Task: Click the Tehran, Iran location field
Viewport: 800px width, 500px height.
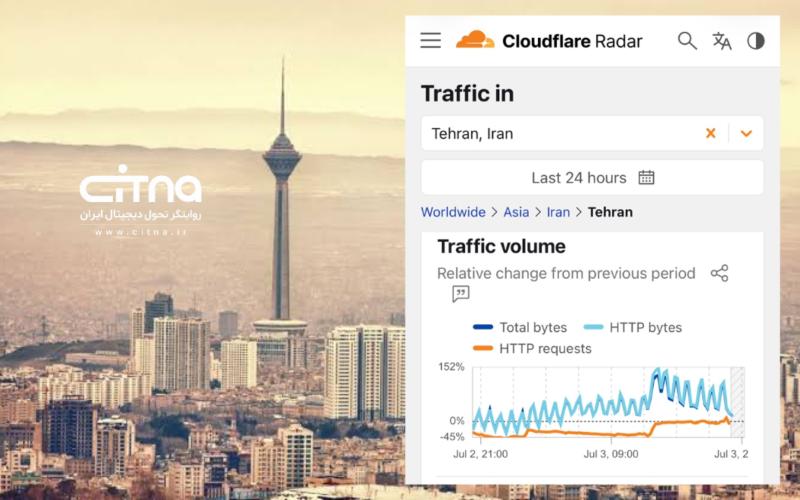Action: [x=592, y=133]
